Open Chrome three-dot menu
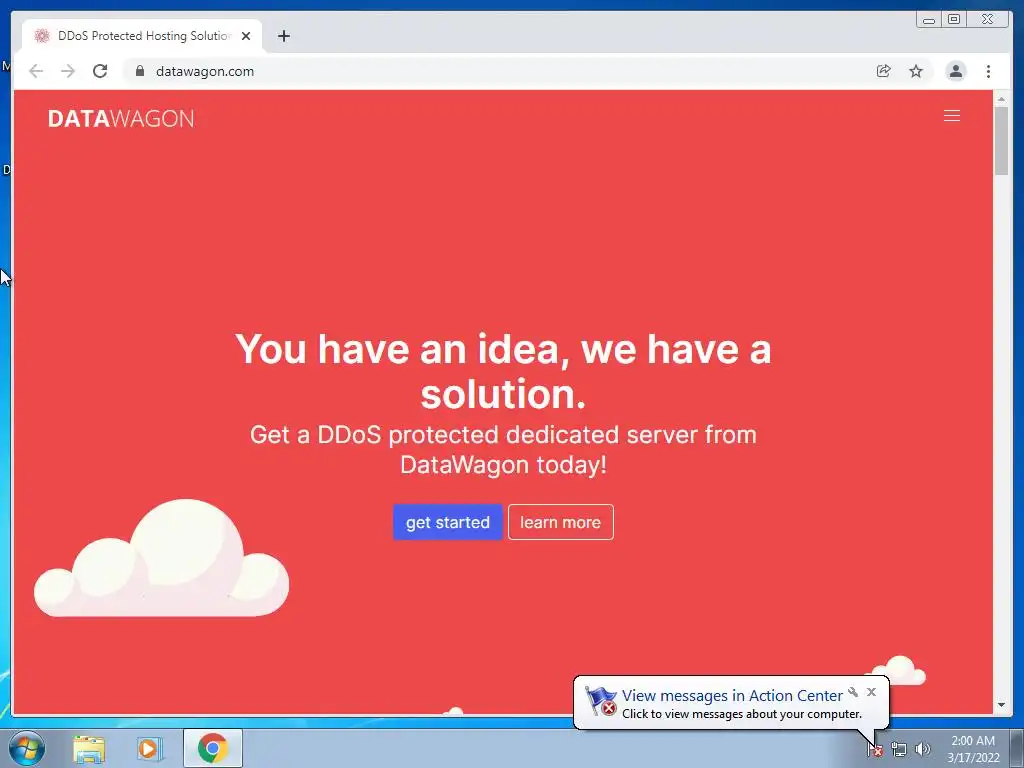The height and width of the screenshot is (768, 1024). 989,71
